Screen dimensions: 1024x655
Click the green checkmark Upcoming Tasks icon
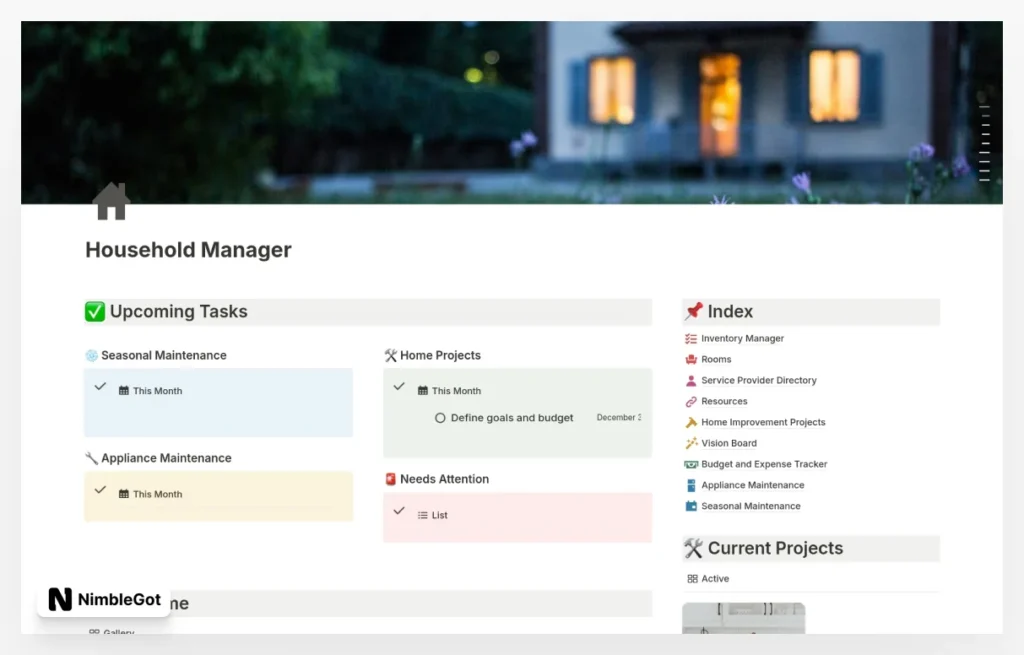[x=95, y=312]
